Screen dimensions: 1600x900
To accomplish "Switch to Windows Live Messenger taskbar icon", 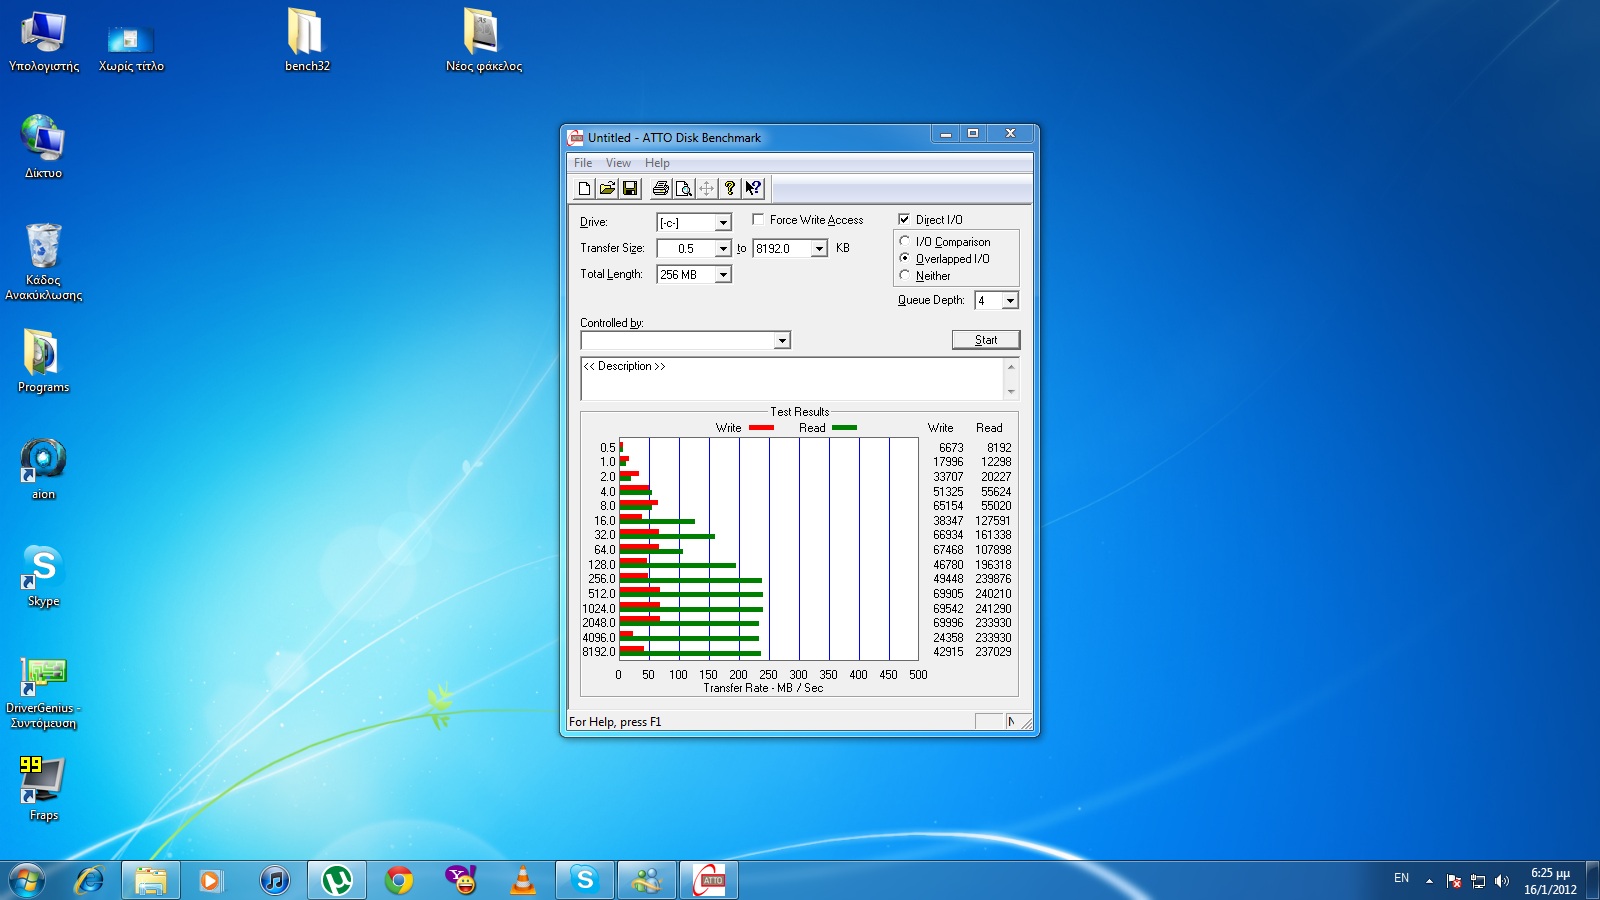I will click(x=647, y=881).
